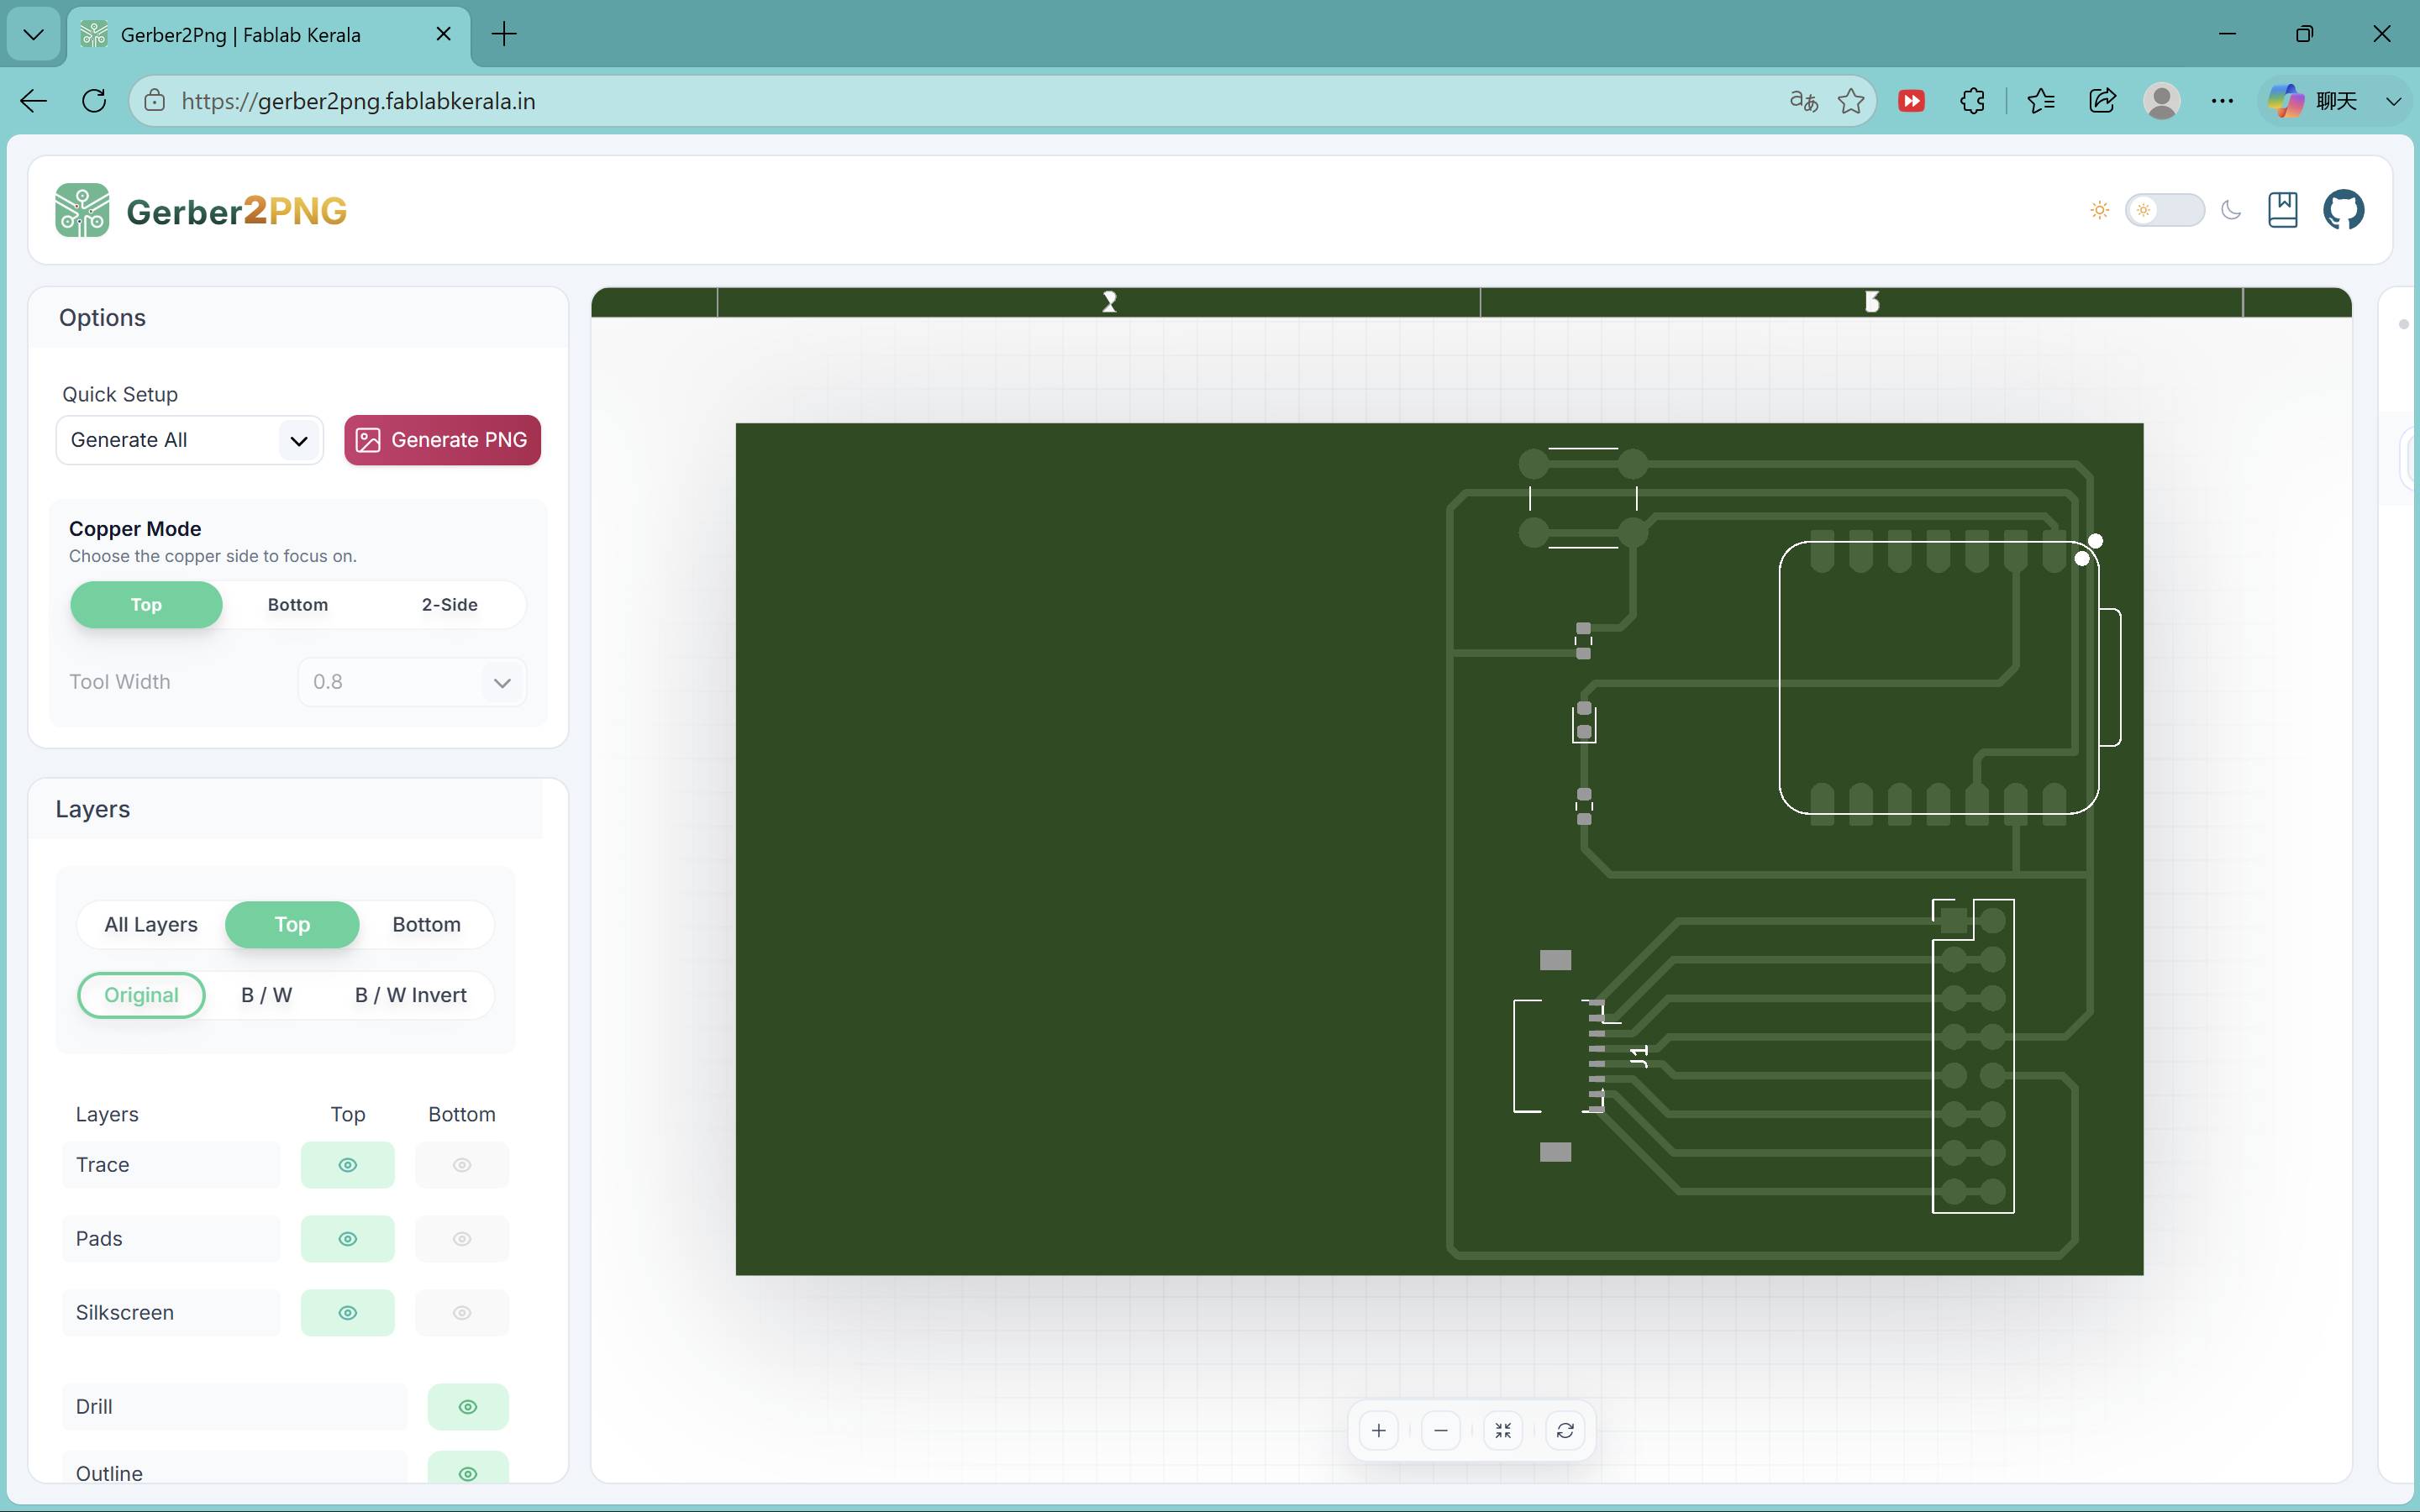The image size is (2420, 1512).
Task: Toggle Drill layer visibility
Action: point(468,1407)
